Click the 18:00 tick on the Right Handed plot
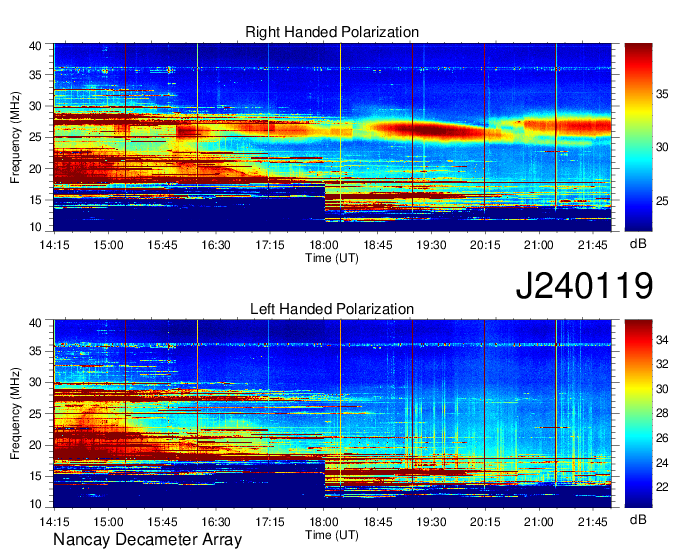 pyautogui.click(x=324, y=245)
